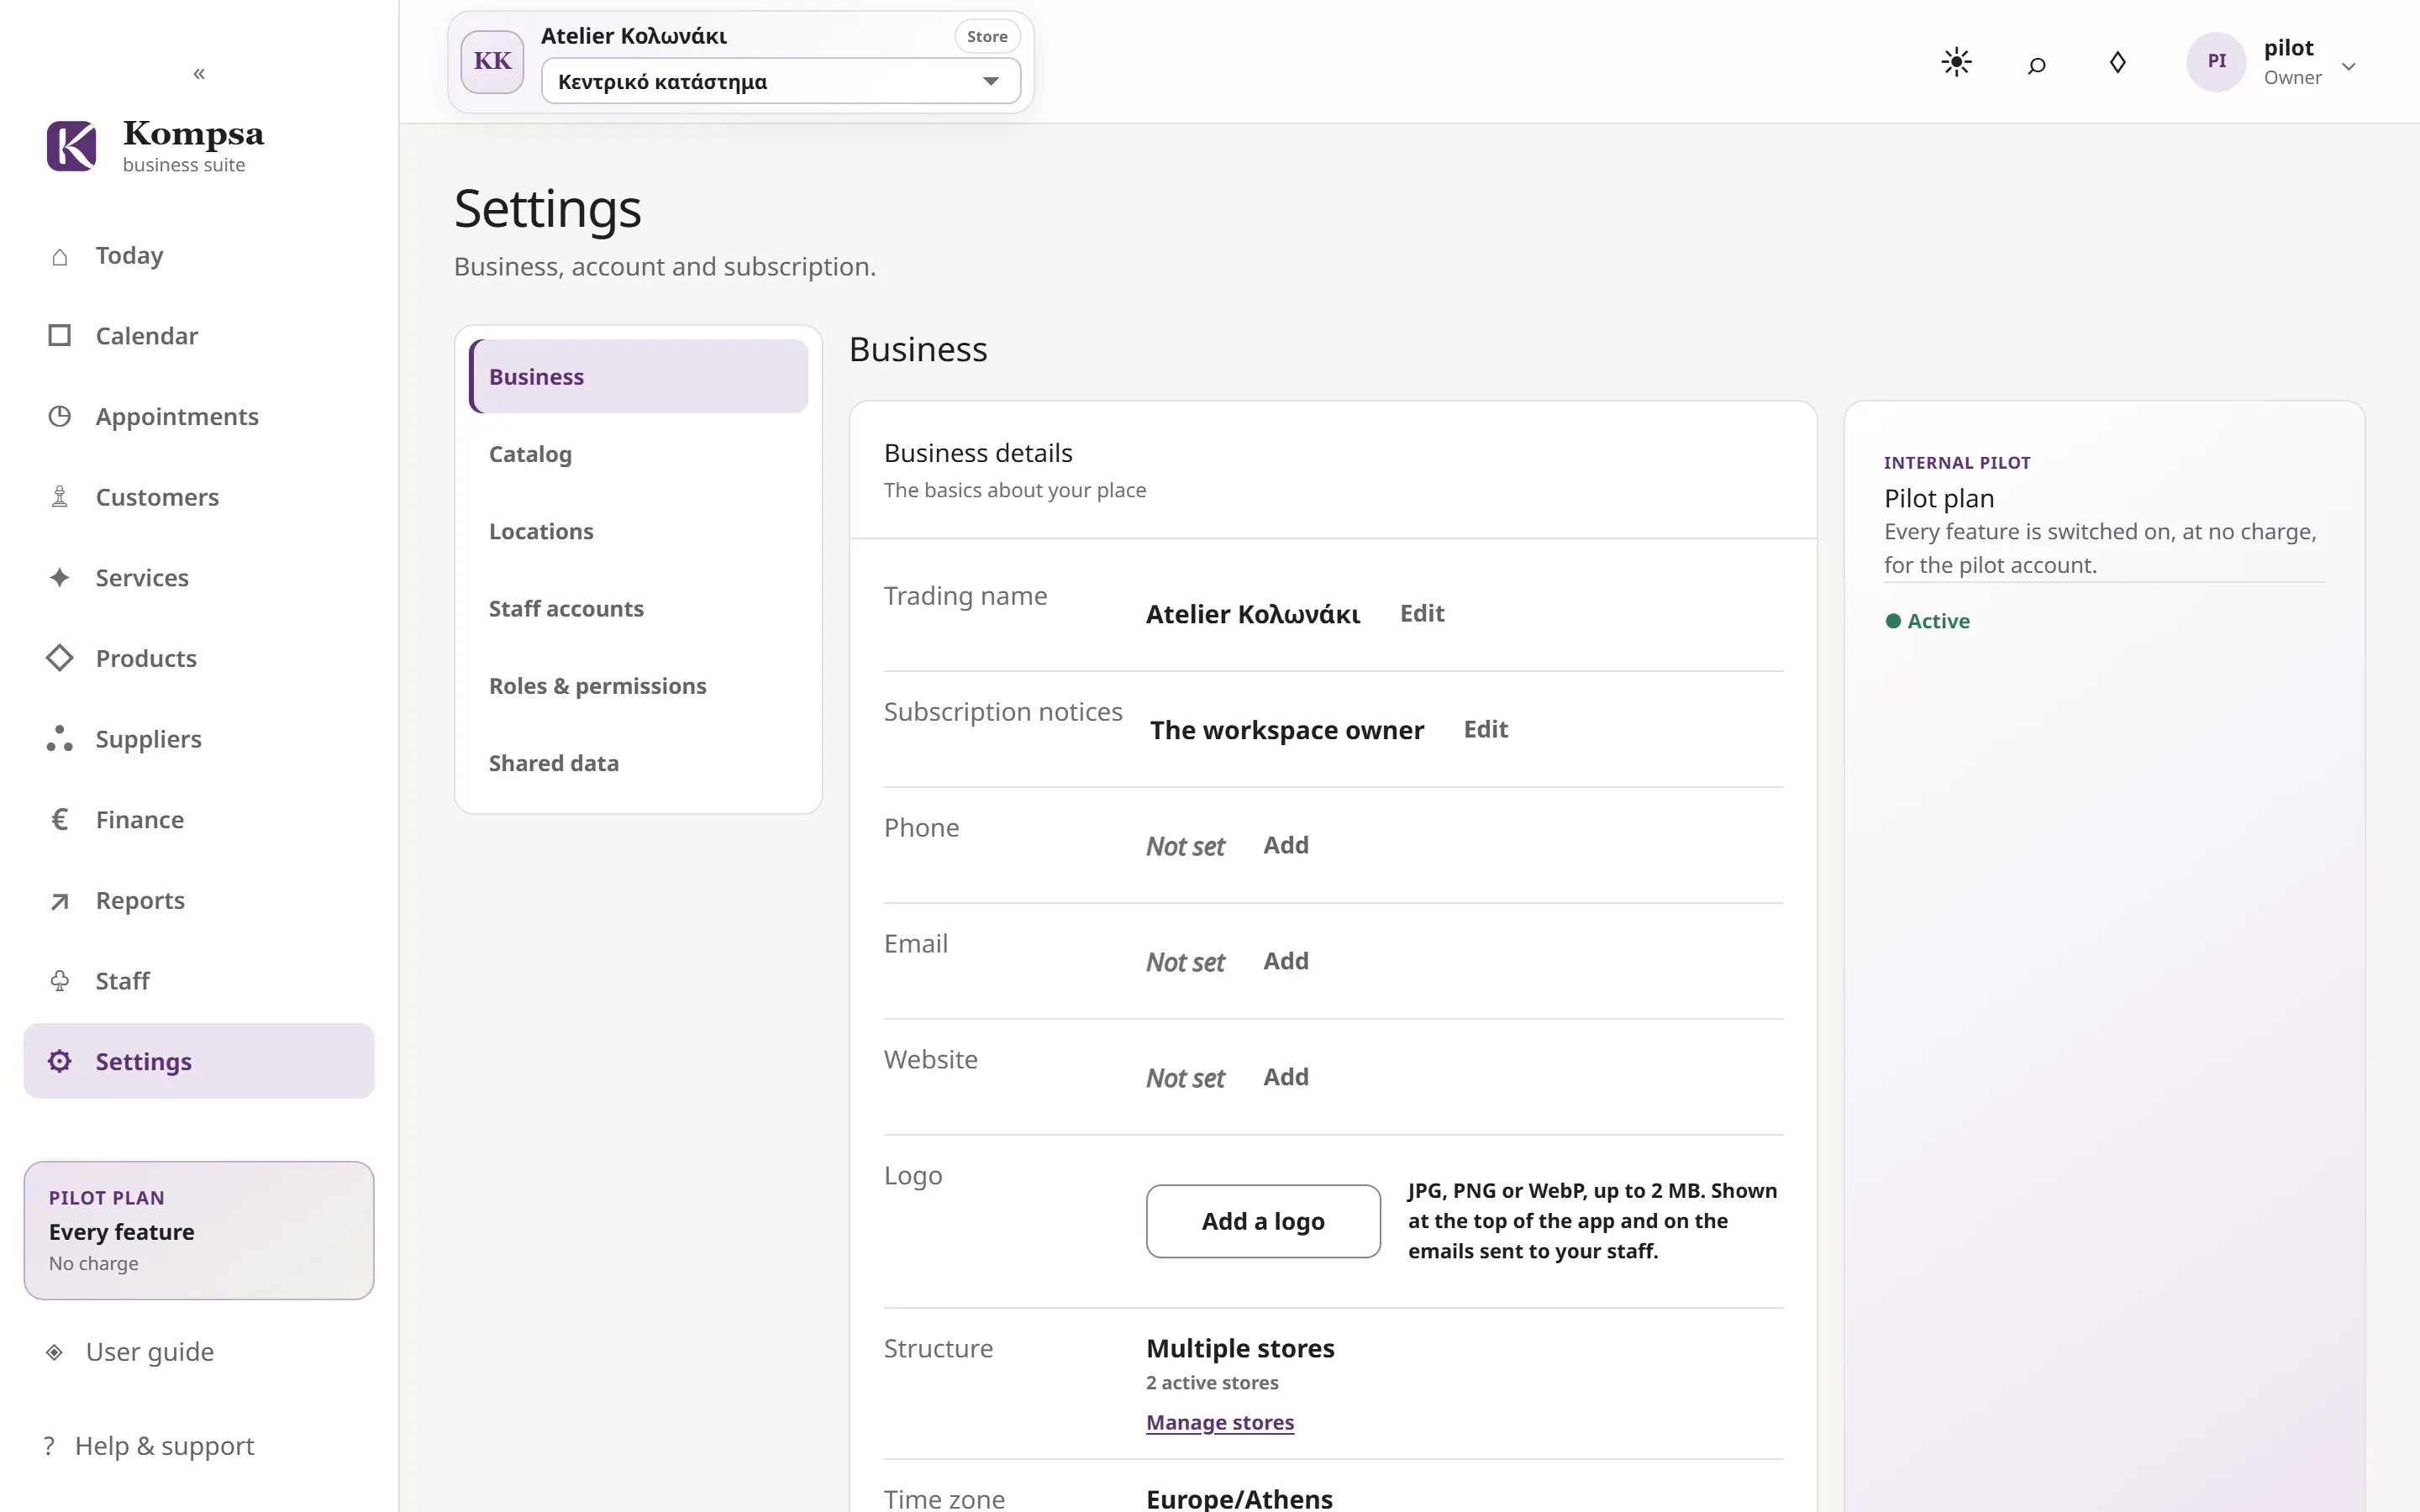Navigate to Customers
Viewport: 2420px width, 1512px height.
[x=199, y=497]
